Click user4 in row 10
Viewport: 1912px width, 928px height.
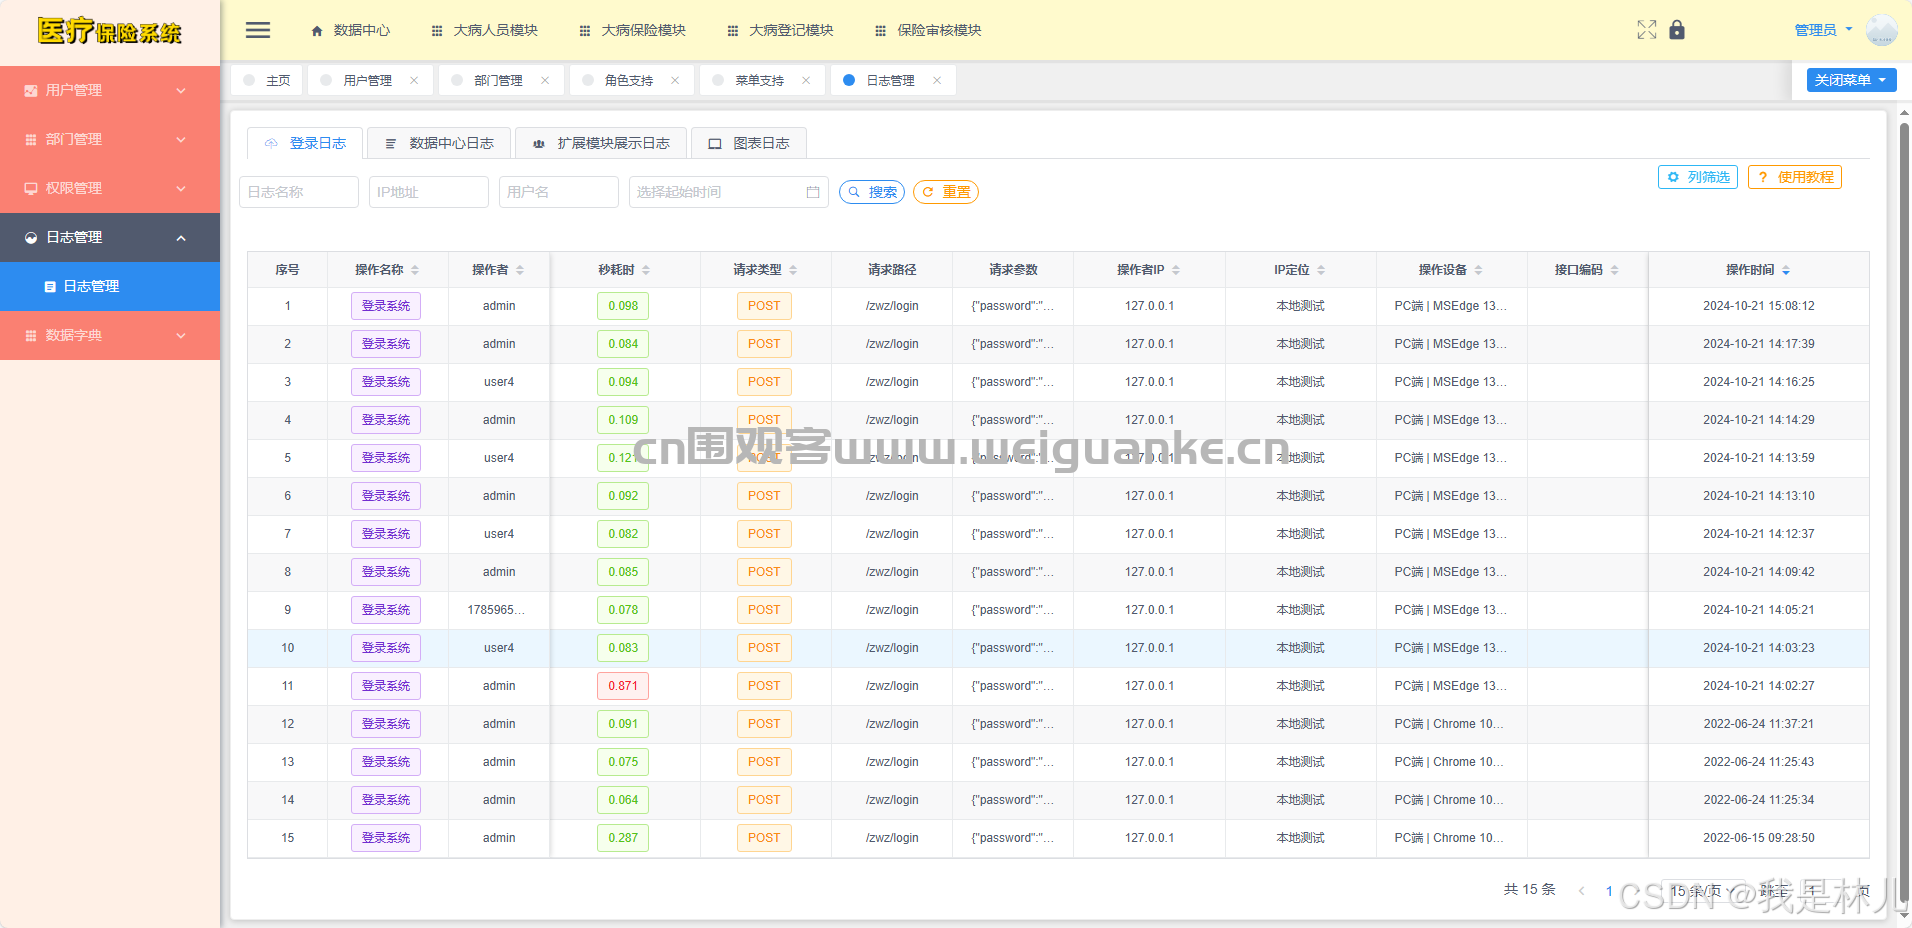tap(499, 648)
